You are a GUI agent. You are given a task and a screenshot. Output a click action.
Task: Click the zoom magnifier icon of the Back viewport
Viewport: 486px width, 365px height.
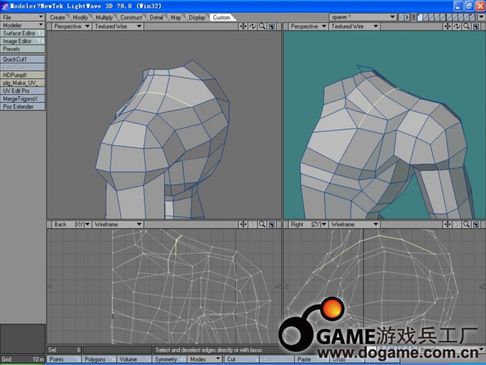262,224
